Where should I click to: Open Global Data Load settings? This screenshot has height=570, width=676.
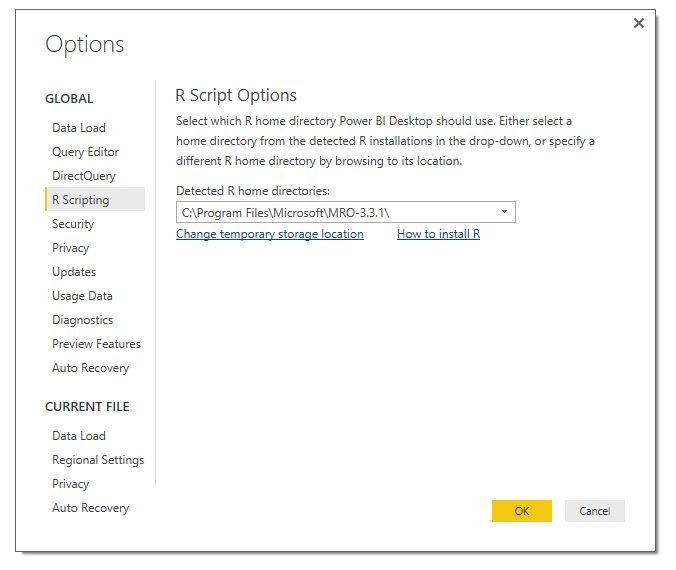[79, 128]
